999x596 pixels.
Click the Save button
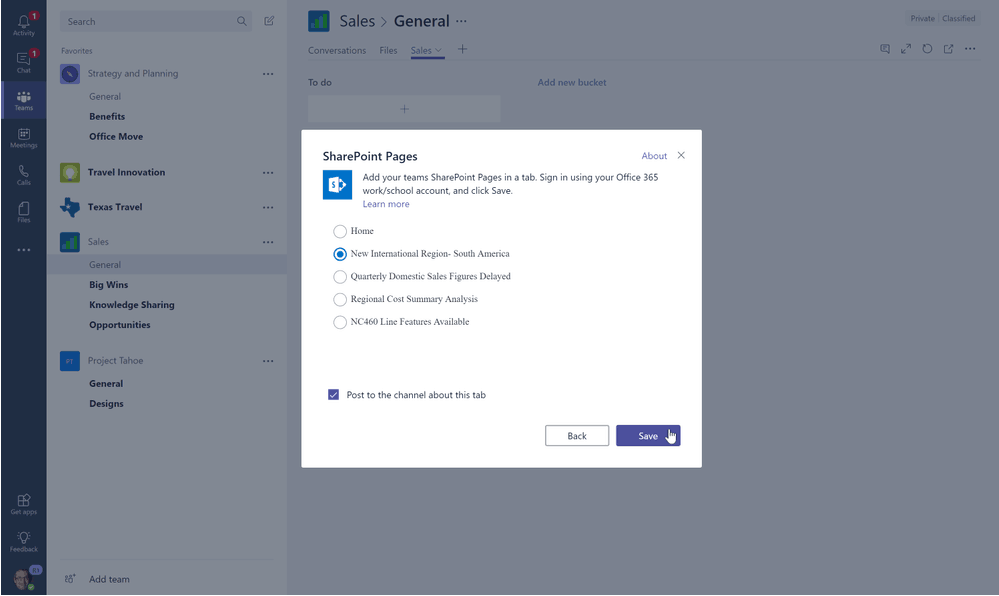coord(648,436)
